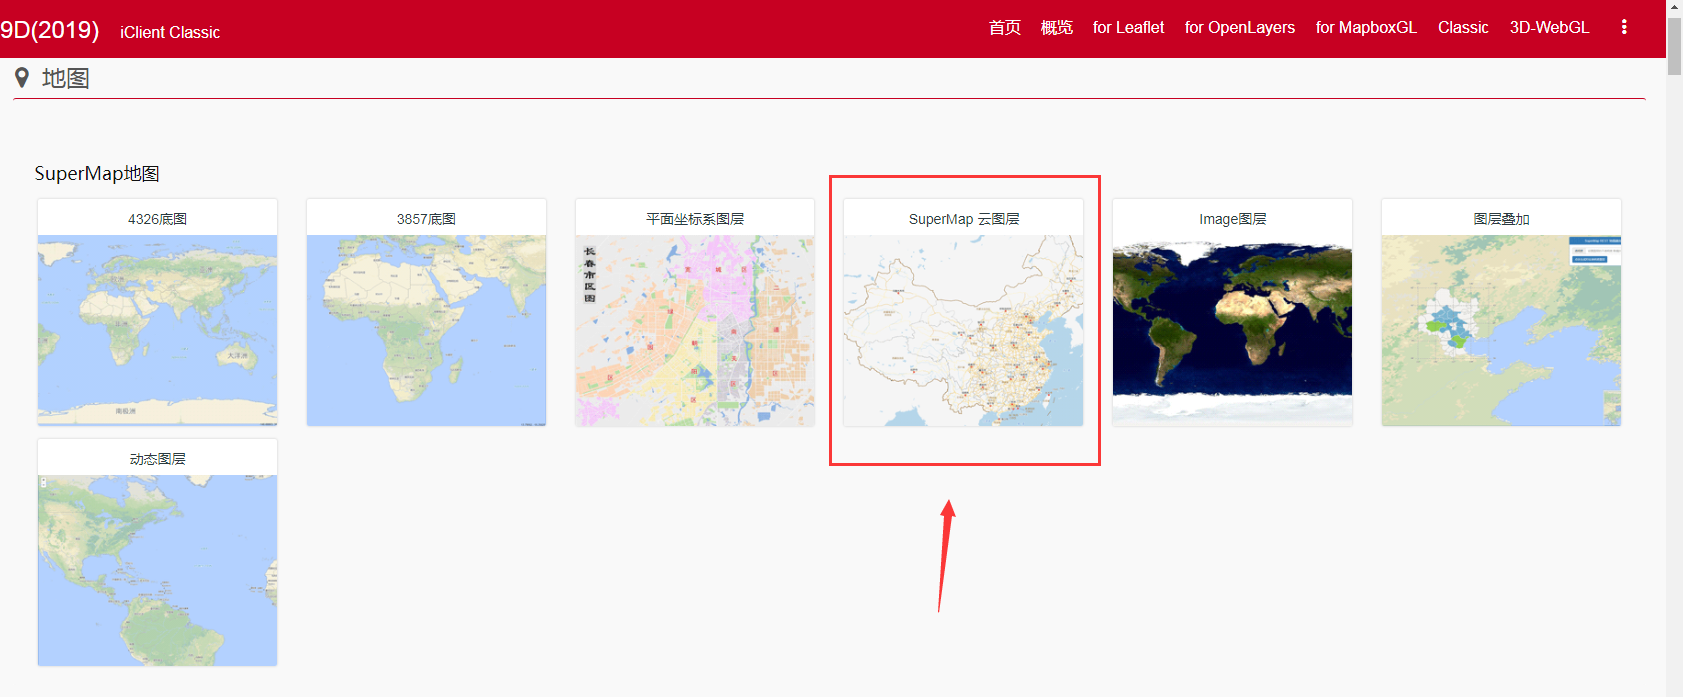The height and width of the screenshot is (697, 1683).
Task: Click the SuperMap 云图层 card title
Action: click(964, 219)
